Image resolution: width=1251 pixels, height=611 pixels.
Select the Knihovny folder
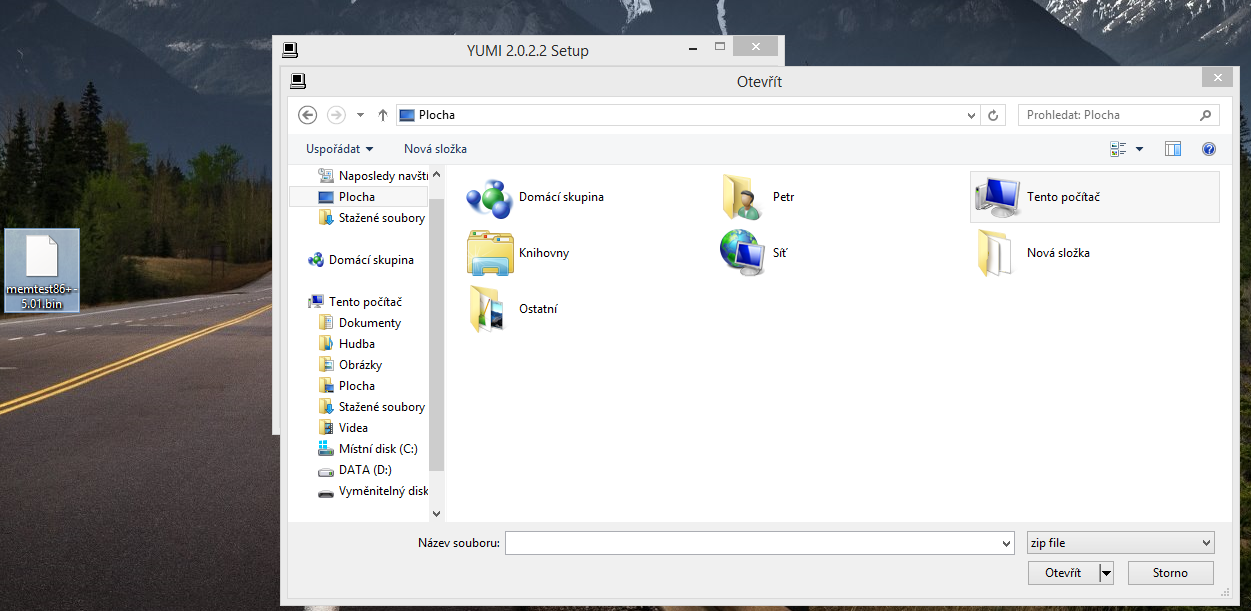[519, 253]
